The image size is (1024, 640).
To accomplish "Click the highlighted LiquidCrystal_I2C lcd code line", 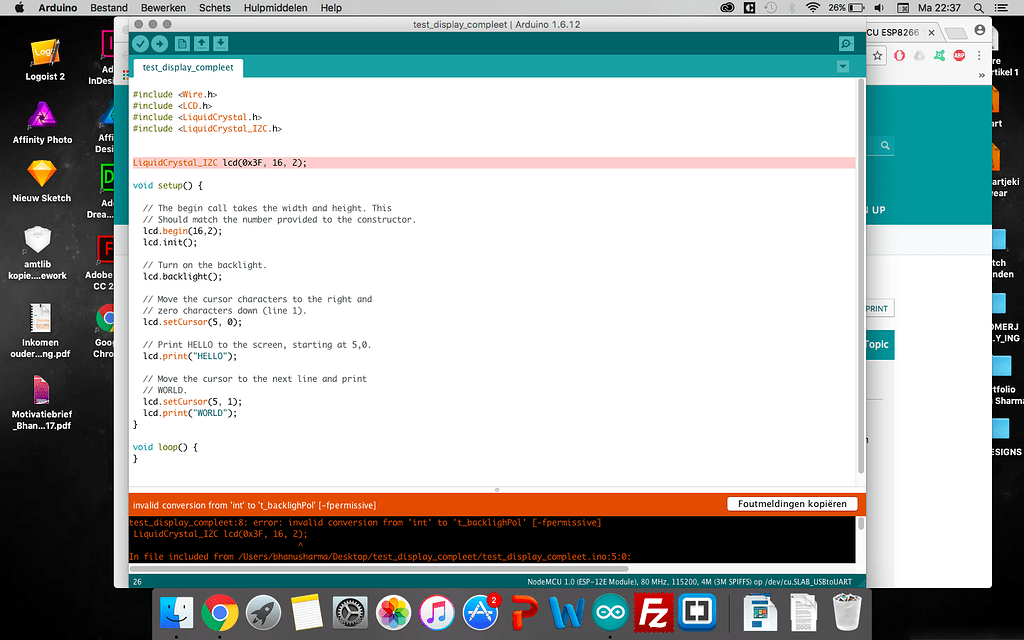I will click(494, 163).
